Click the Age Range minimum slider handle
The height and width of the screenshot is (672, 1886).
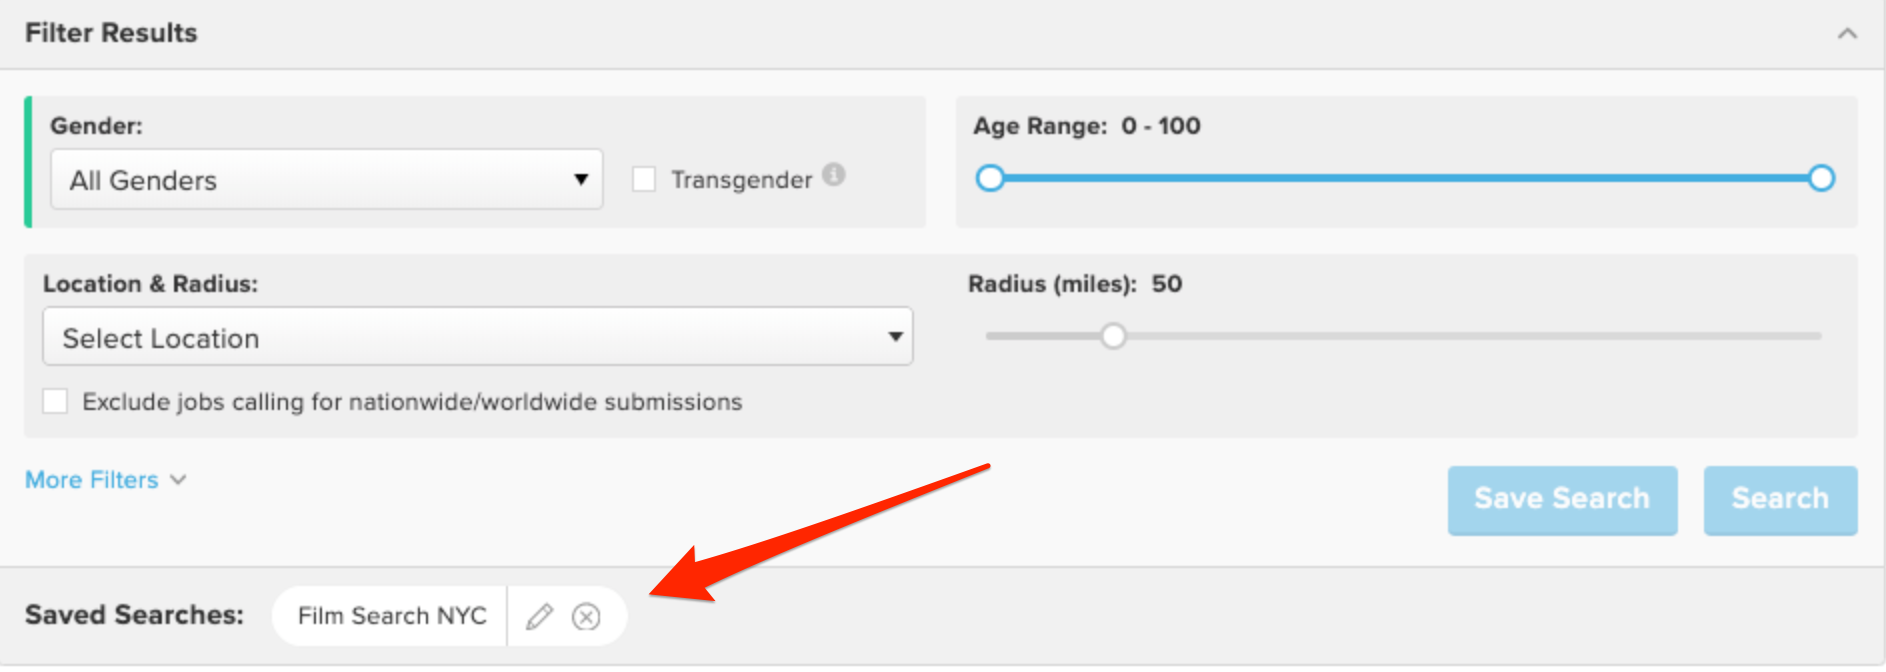(x=990, y=179)
